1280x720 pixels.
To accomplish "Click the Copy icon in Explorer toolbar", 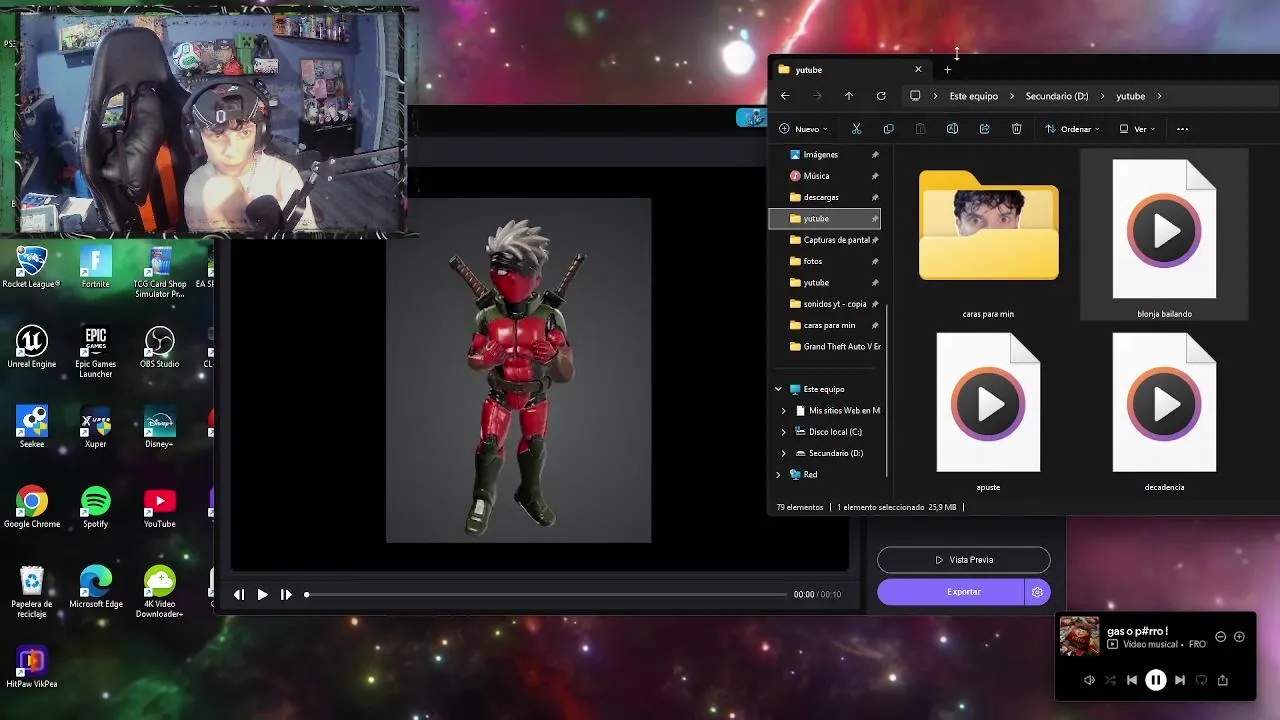I will point(888,129).
